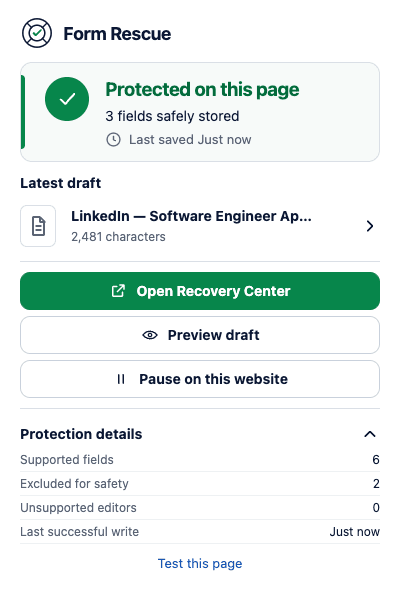Click the Unsupported editors row

200,508
